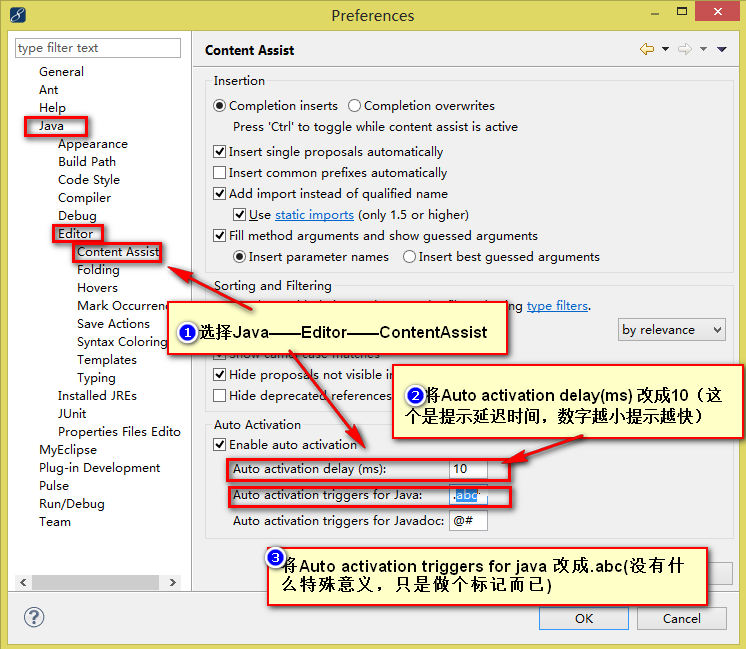Select Ant in the preferences tree

(49, 90)
